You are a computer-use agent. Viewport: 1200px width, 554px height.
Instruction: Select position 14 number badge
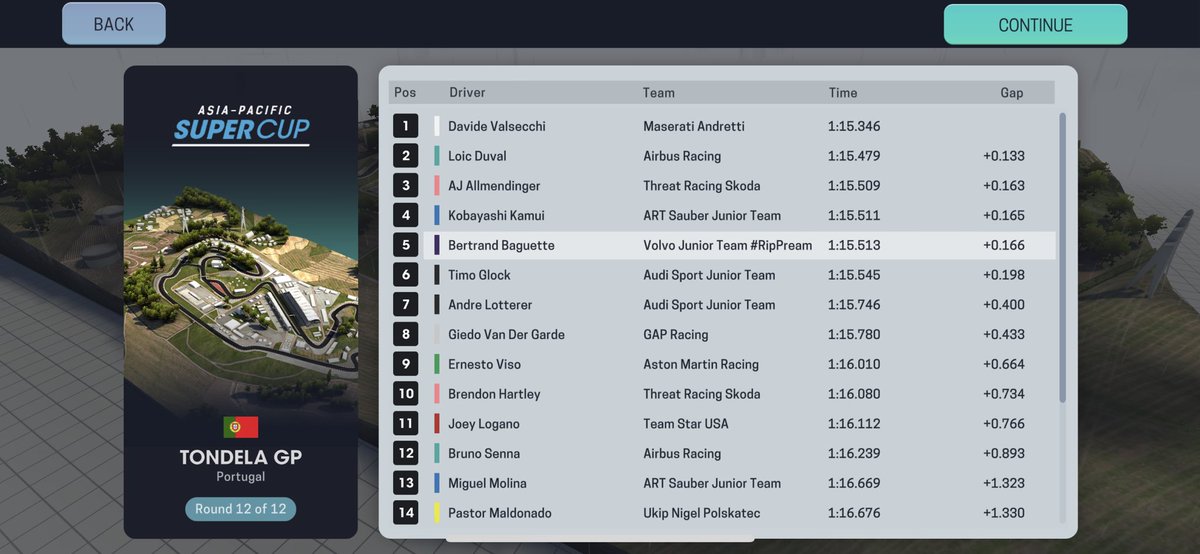point(406,513)
